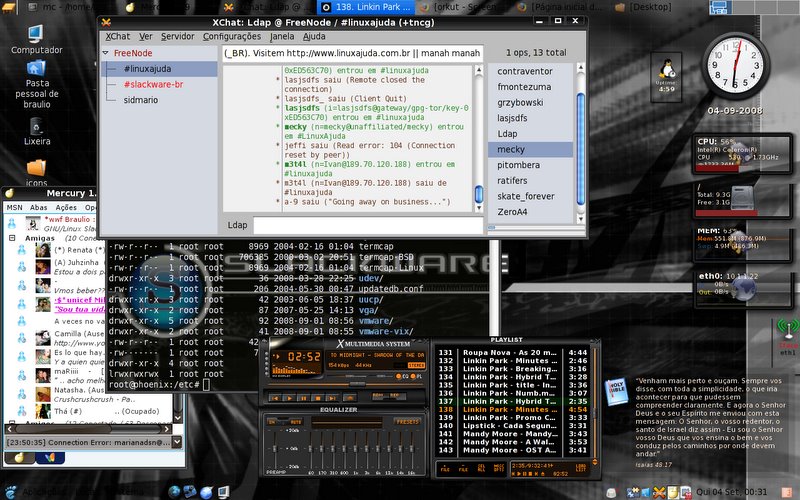Stop playback in XMMS player
The width and height of the screenshot is (800, 500).
[318, 398]
